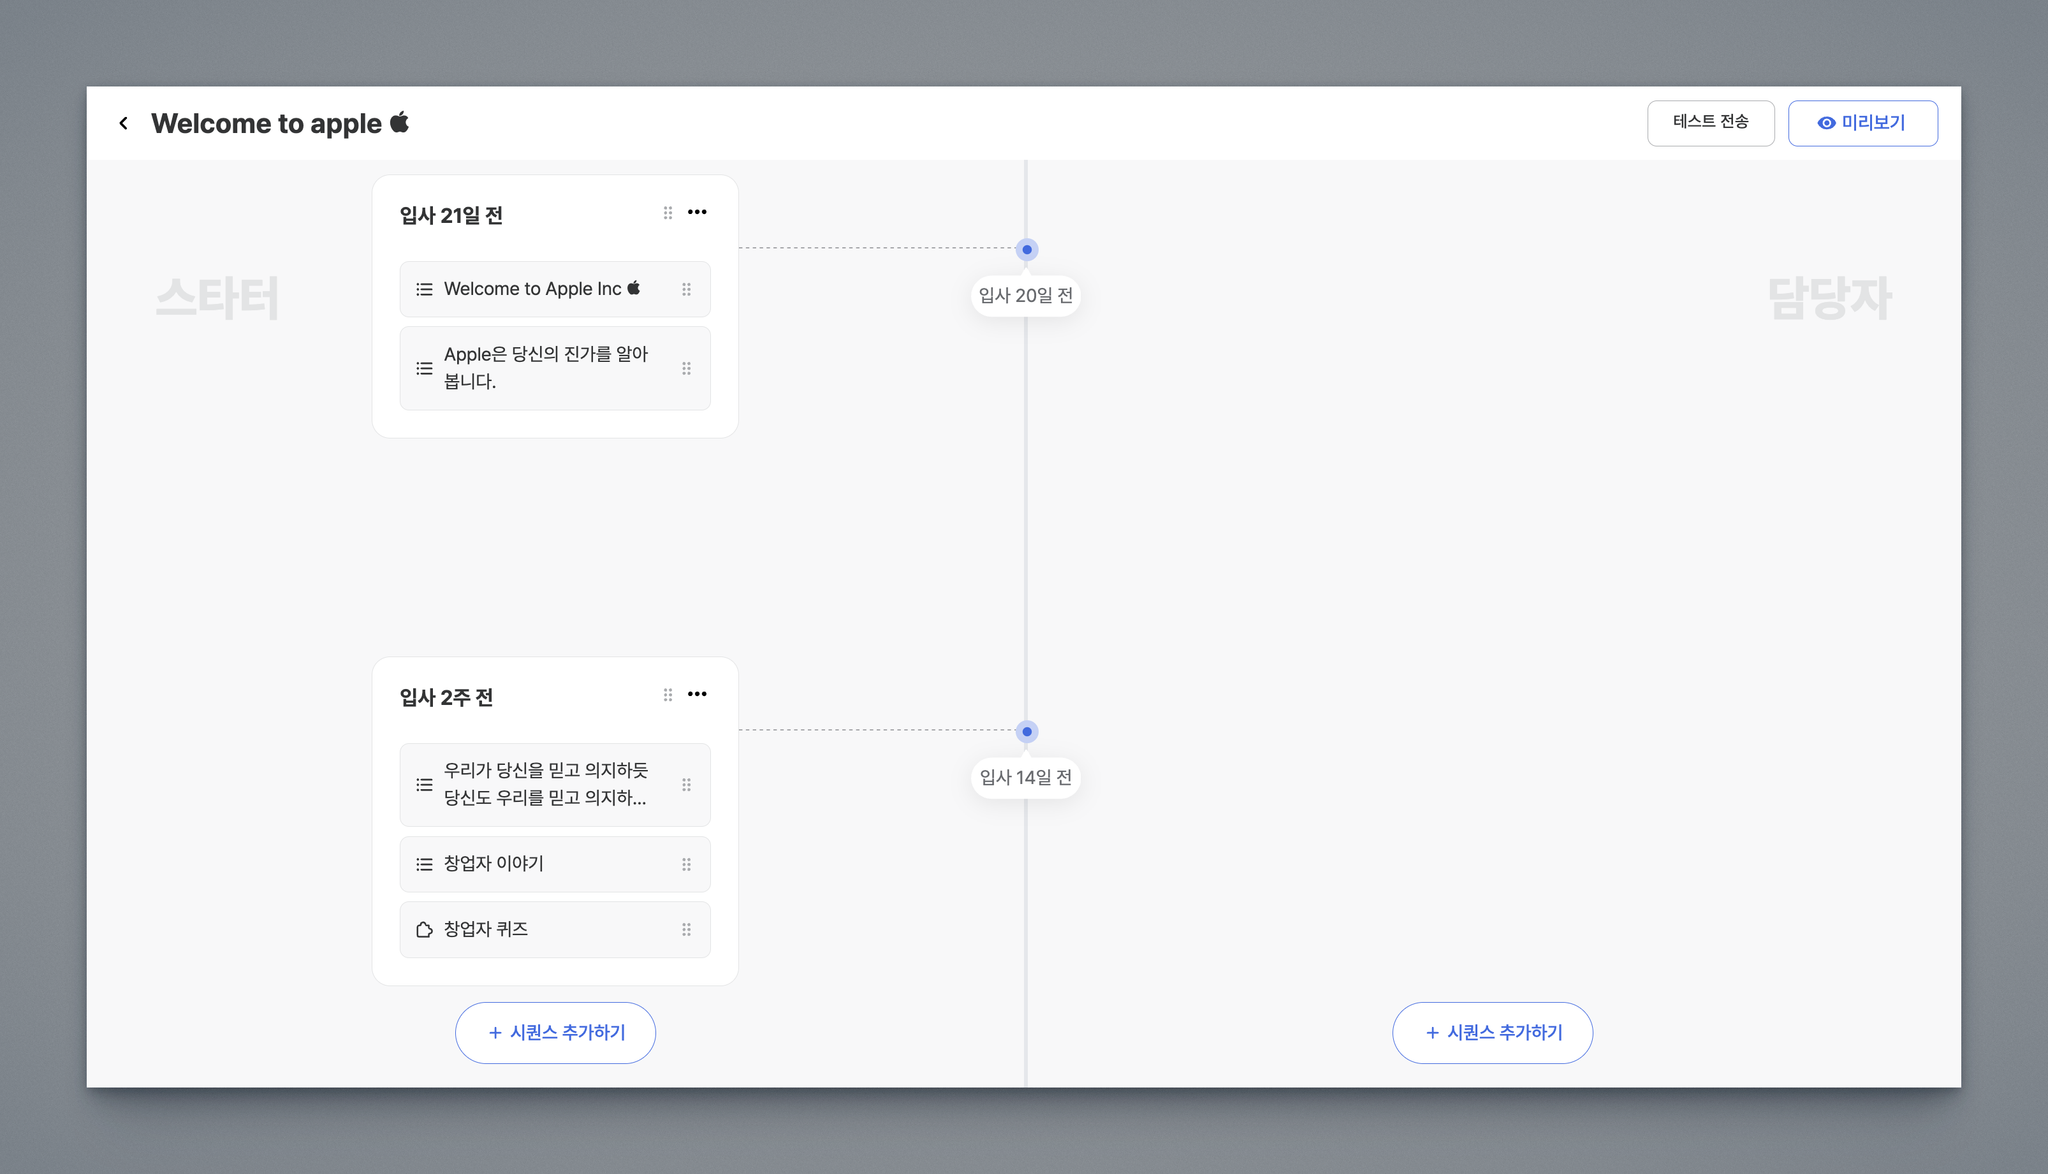Open the more options menu for 입사 21일 전
Viewport: 2048px width, 1174px height.
[x=697, y=212]
